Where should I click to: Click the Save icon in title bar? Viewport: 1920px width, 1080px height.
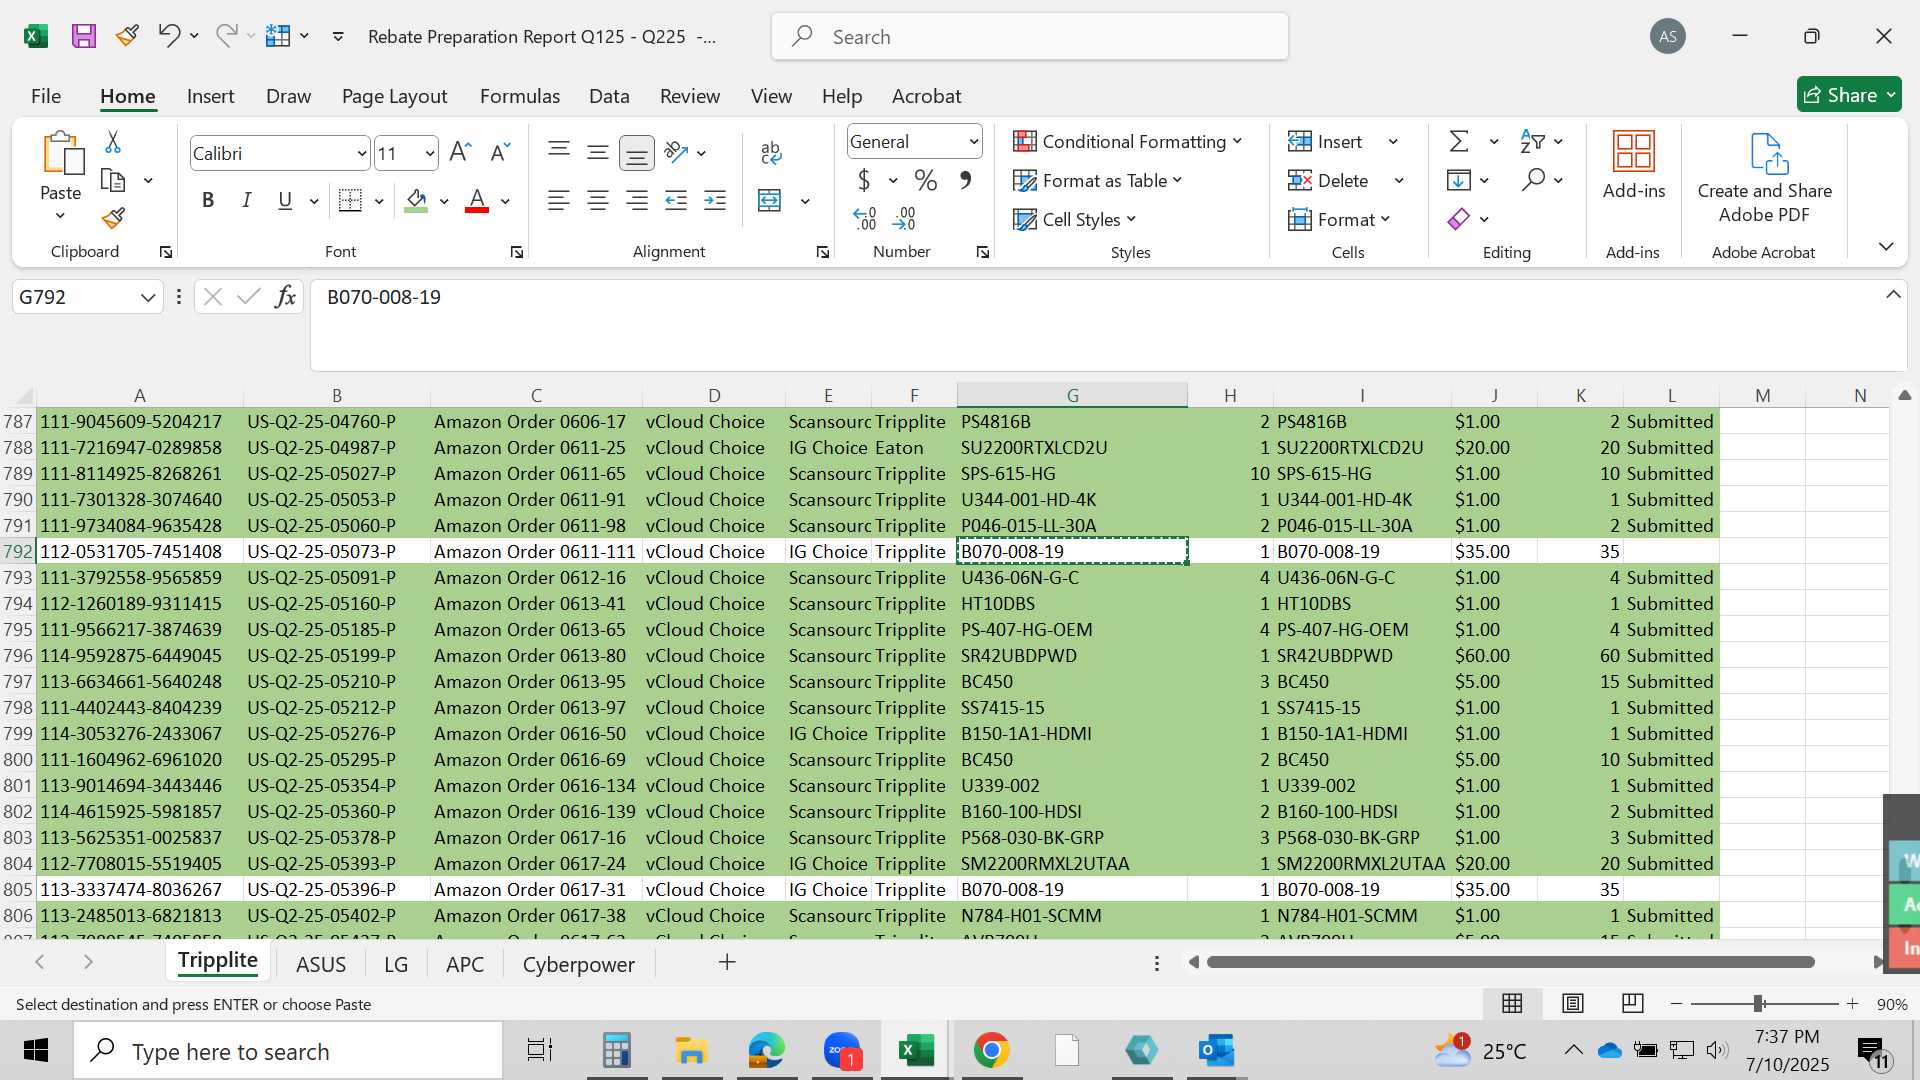[x=84, y=36]
